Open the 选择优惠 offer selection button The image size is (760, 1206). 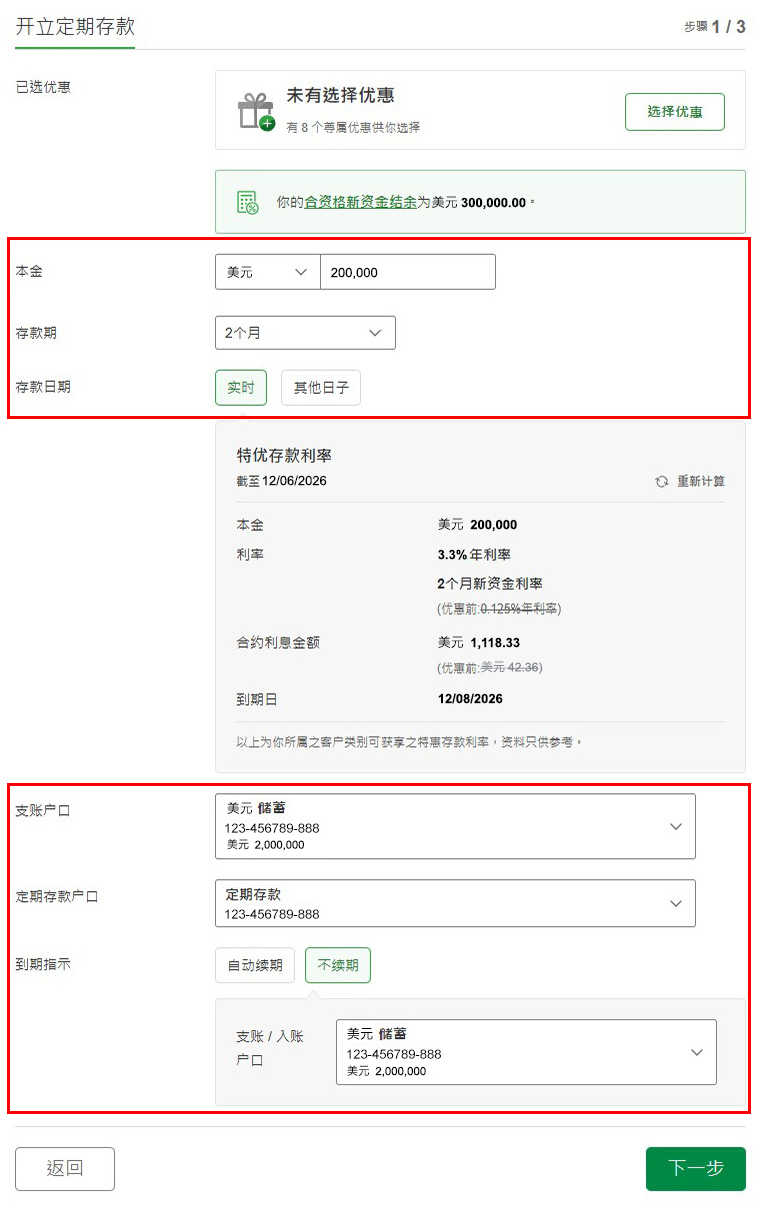tap(675, 111)
